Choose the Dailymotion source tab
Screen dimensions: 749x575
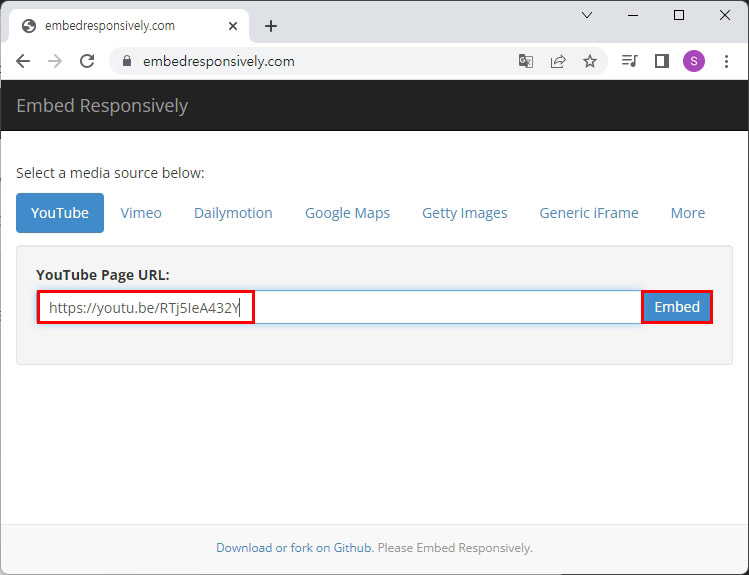[x=233, y=213]
